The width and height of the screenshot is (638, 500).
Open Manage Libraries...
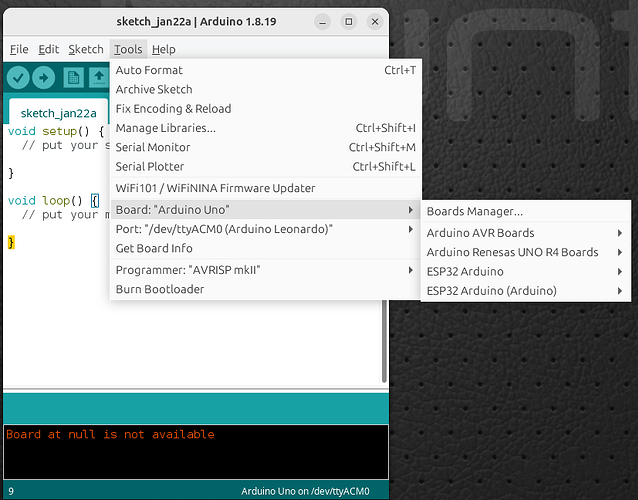265,128
